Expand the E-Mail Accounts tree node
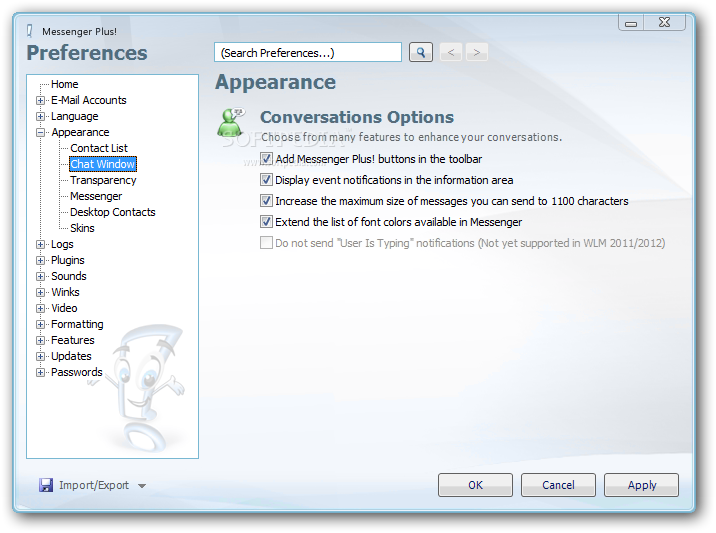 pyautogui.click(x=41, y=100)
